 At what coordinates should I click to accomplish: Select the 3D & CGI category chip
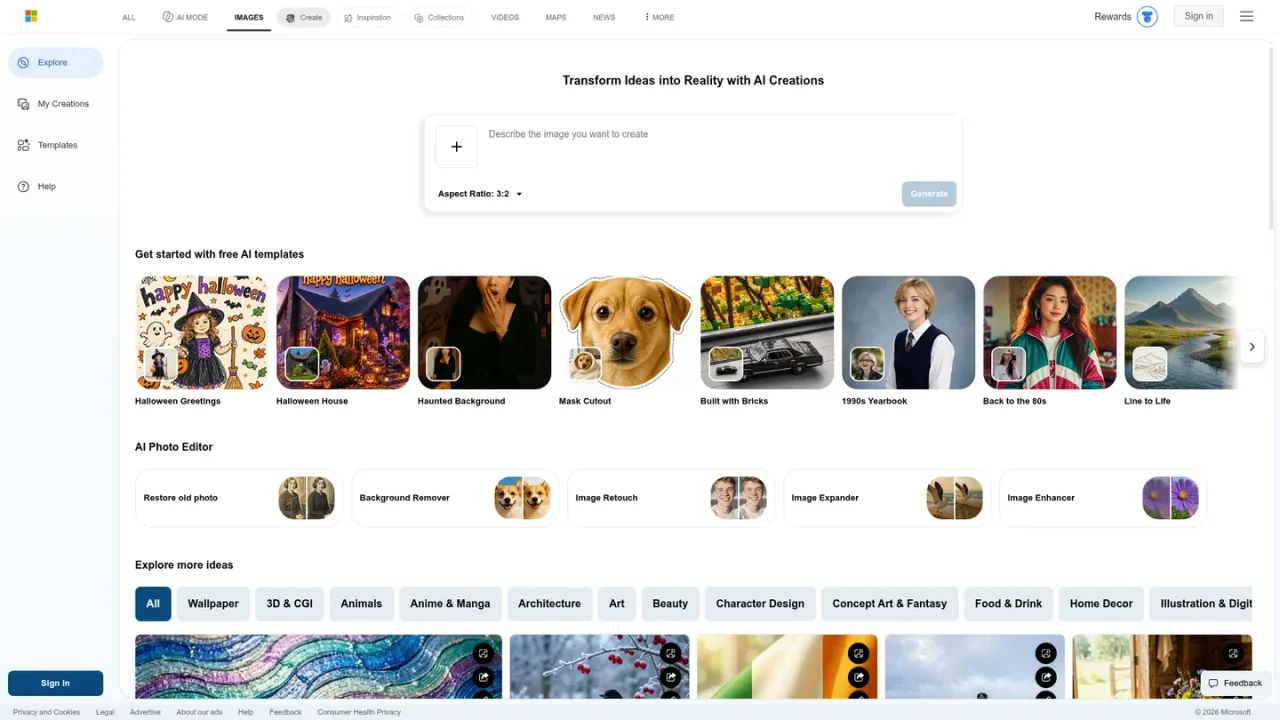pyautogui.click(x=290, y=604)
